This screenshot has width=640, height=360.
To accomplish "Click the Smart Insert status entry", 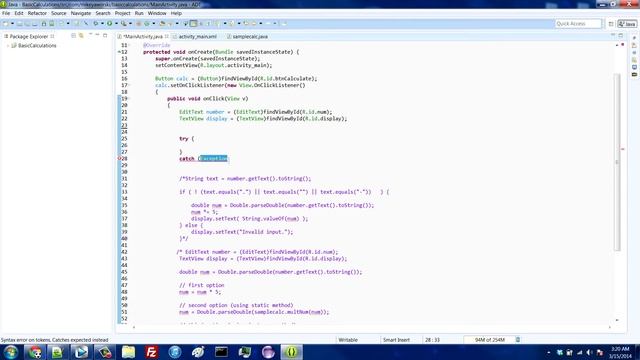I will (396, 340).
